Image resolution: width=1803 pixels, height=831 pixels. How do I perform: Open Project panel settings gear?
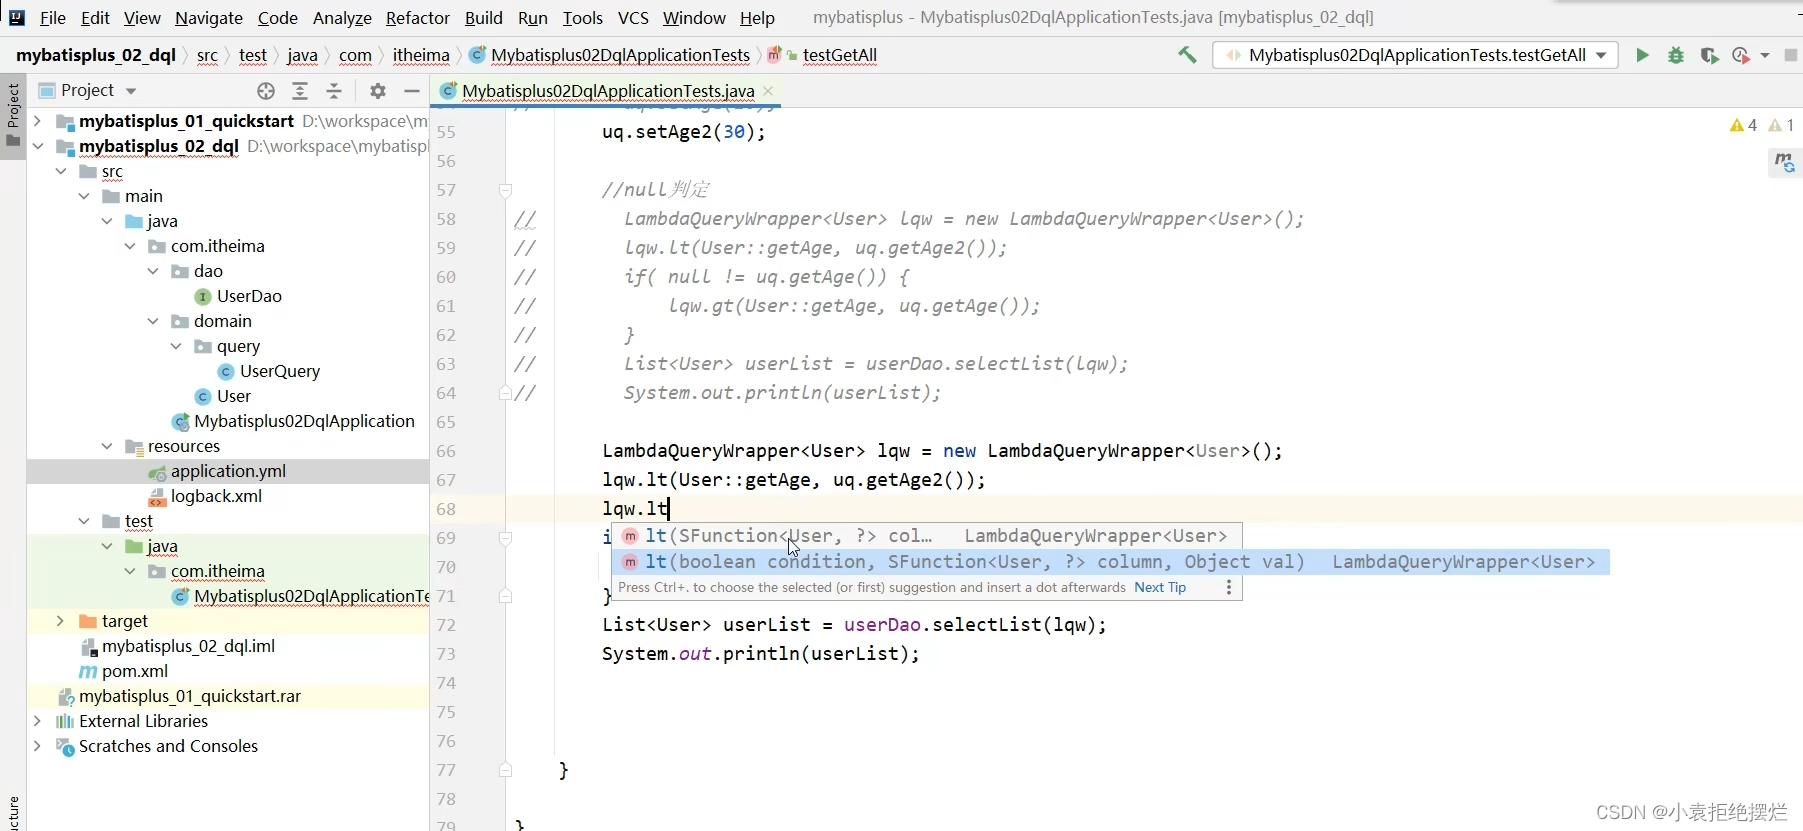(378, 91)
